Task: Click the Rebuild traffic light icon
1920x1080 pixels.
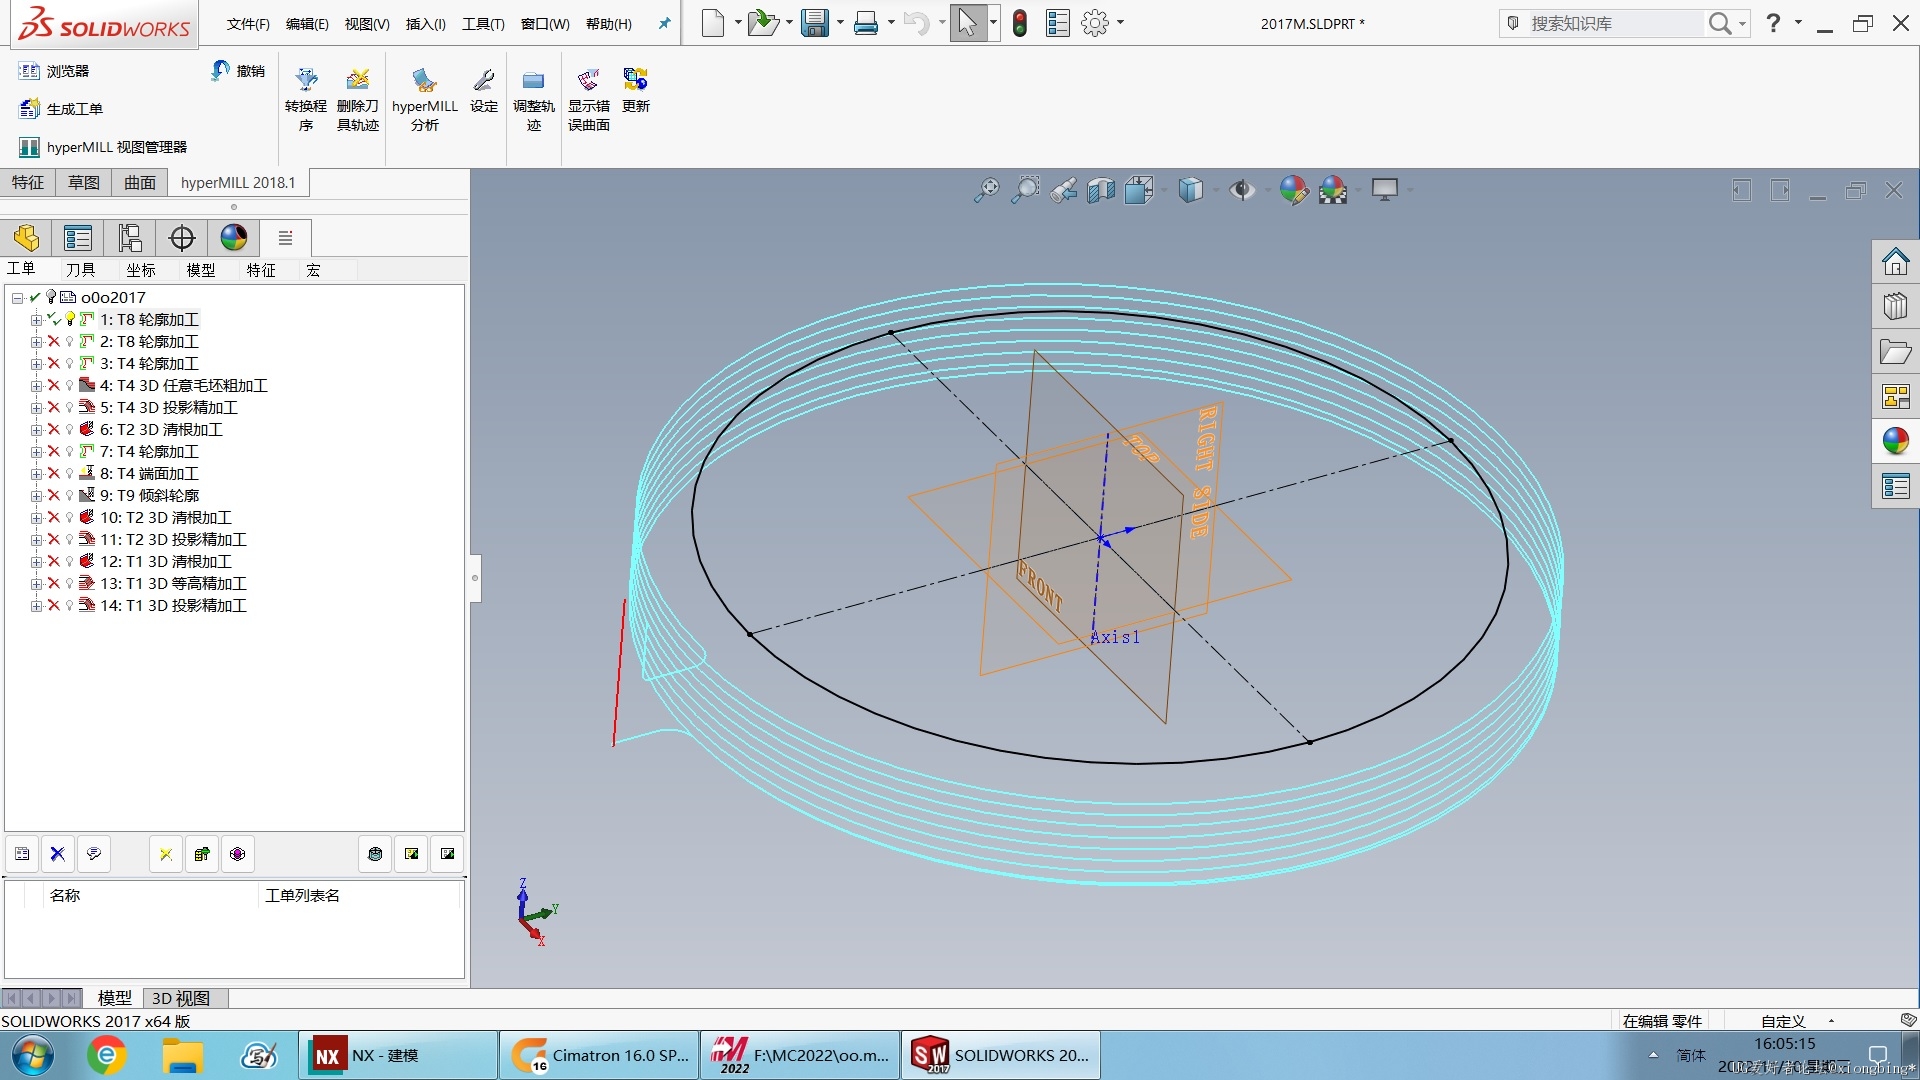Action: (x=1020, y=23)
